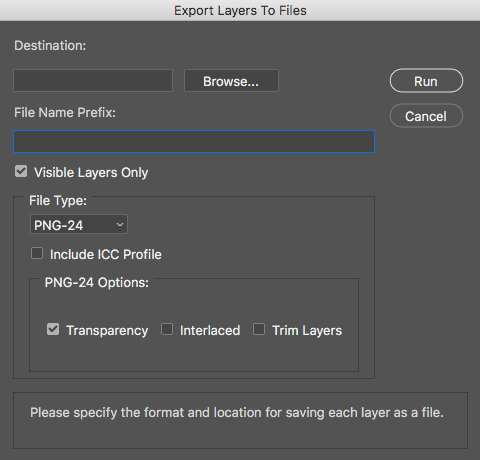Click the File Name Prefix: label
This screenshot has width=480, height=460.
65,113
